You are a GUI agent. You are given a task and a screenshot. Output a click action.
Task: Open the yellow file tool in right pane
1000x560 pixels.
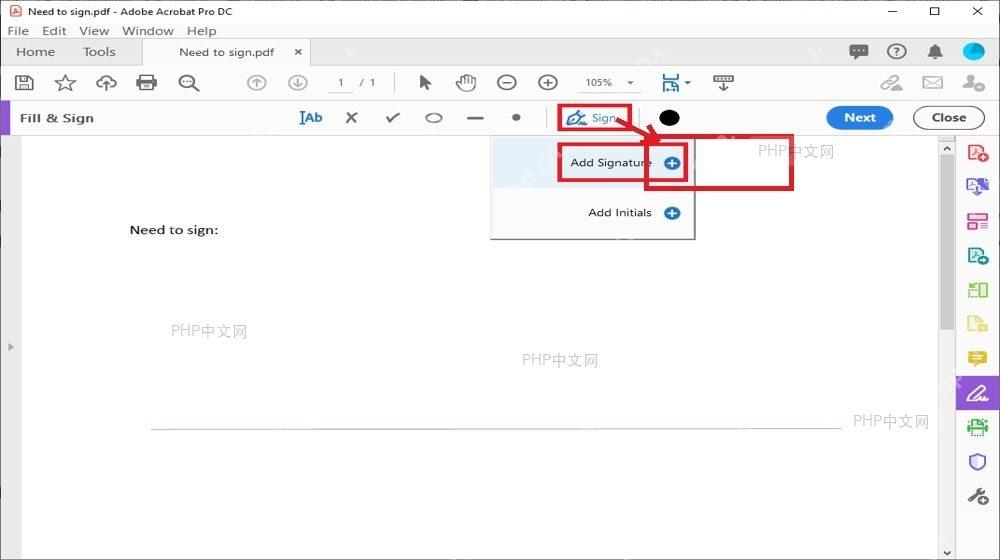pyautogui.click(x=977, y=324)
